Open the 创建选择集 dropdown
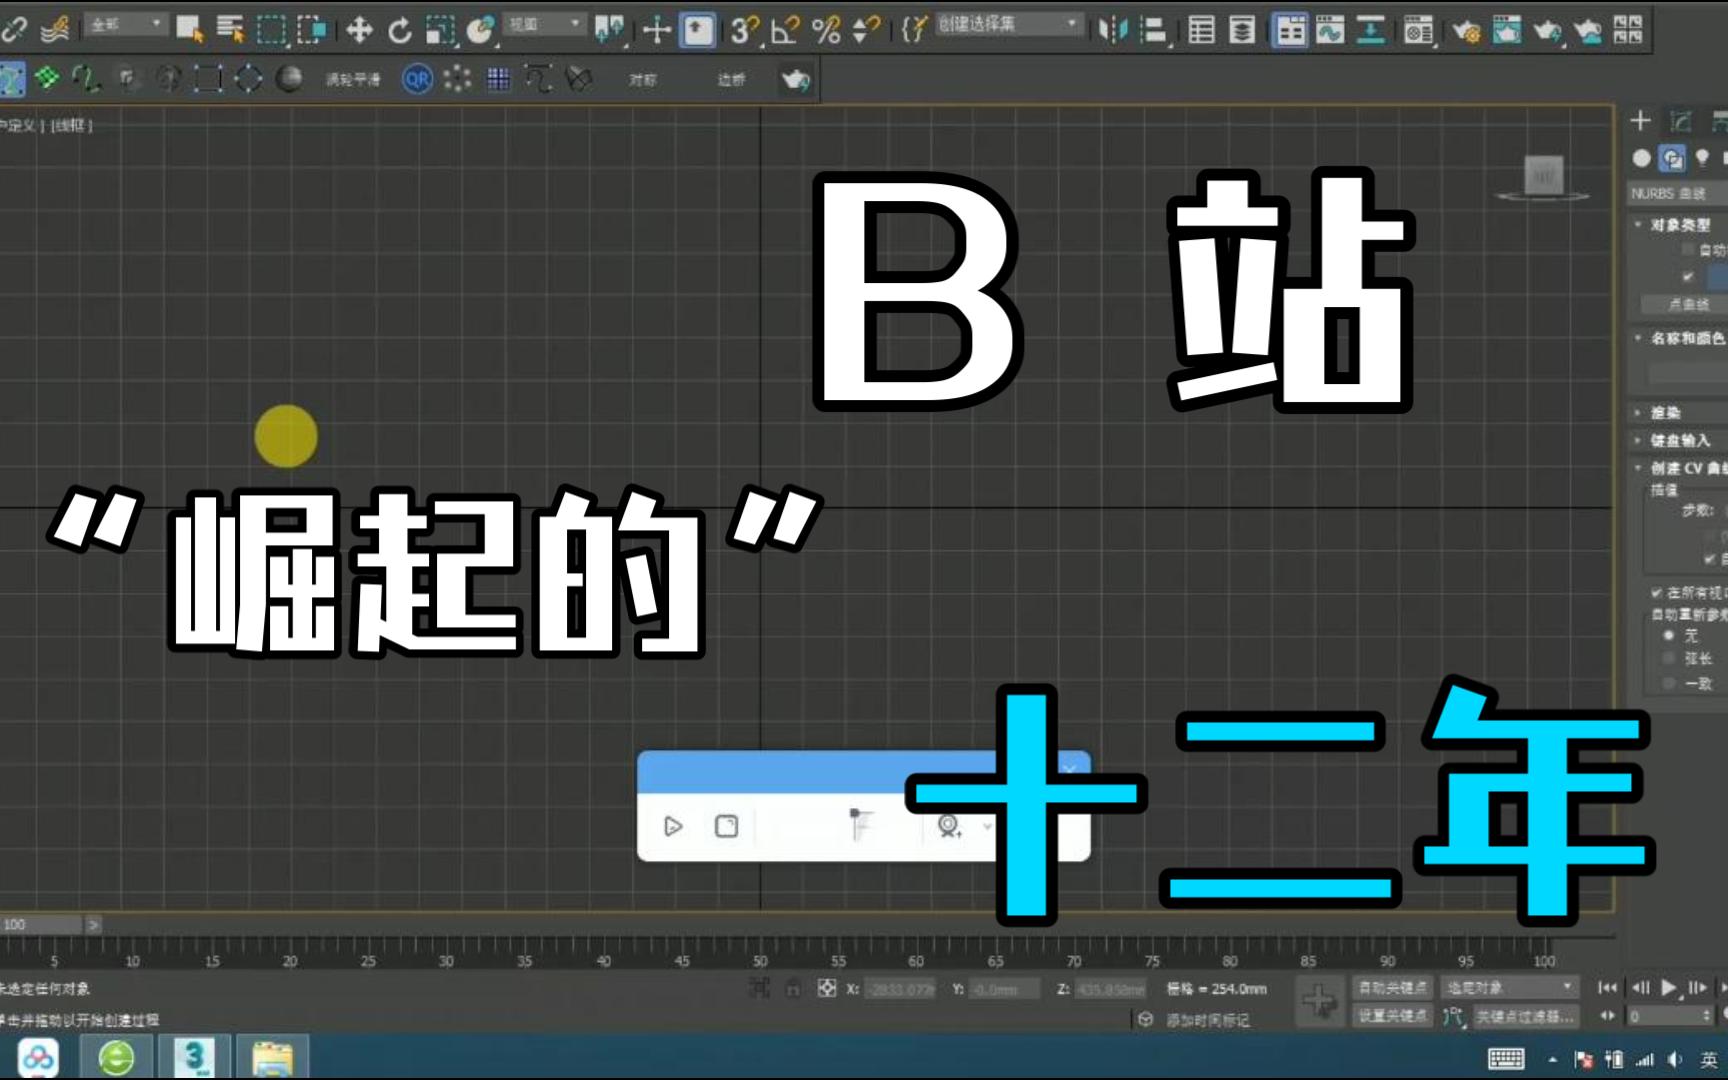Image resolution: width=1728 pixels, height=1080 pixels. click(1008, 25)
